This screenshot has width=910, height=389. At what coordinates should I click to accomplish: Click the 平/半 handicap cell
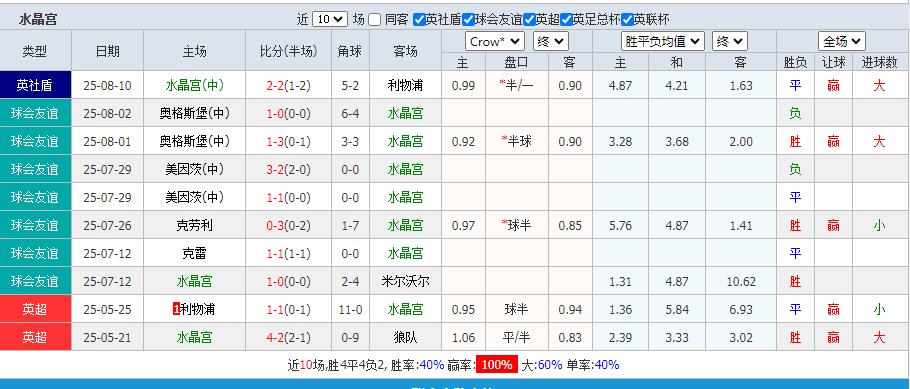pyautogui.click(x=517, y=337)
